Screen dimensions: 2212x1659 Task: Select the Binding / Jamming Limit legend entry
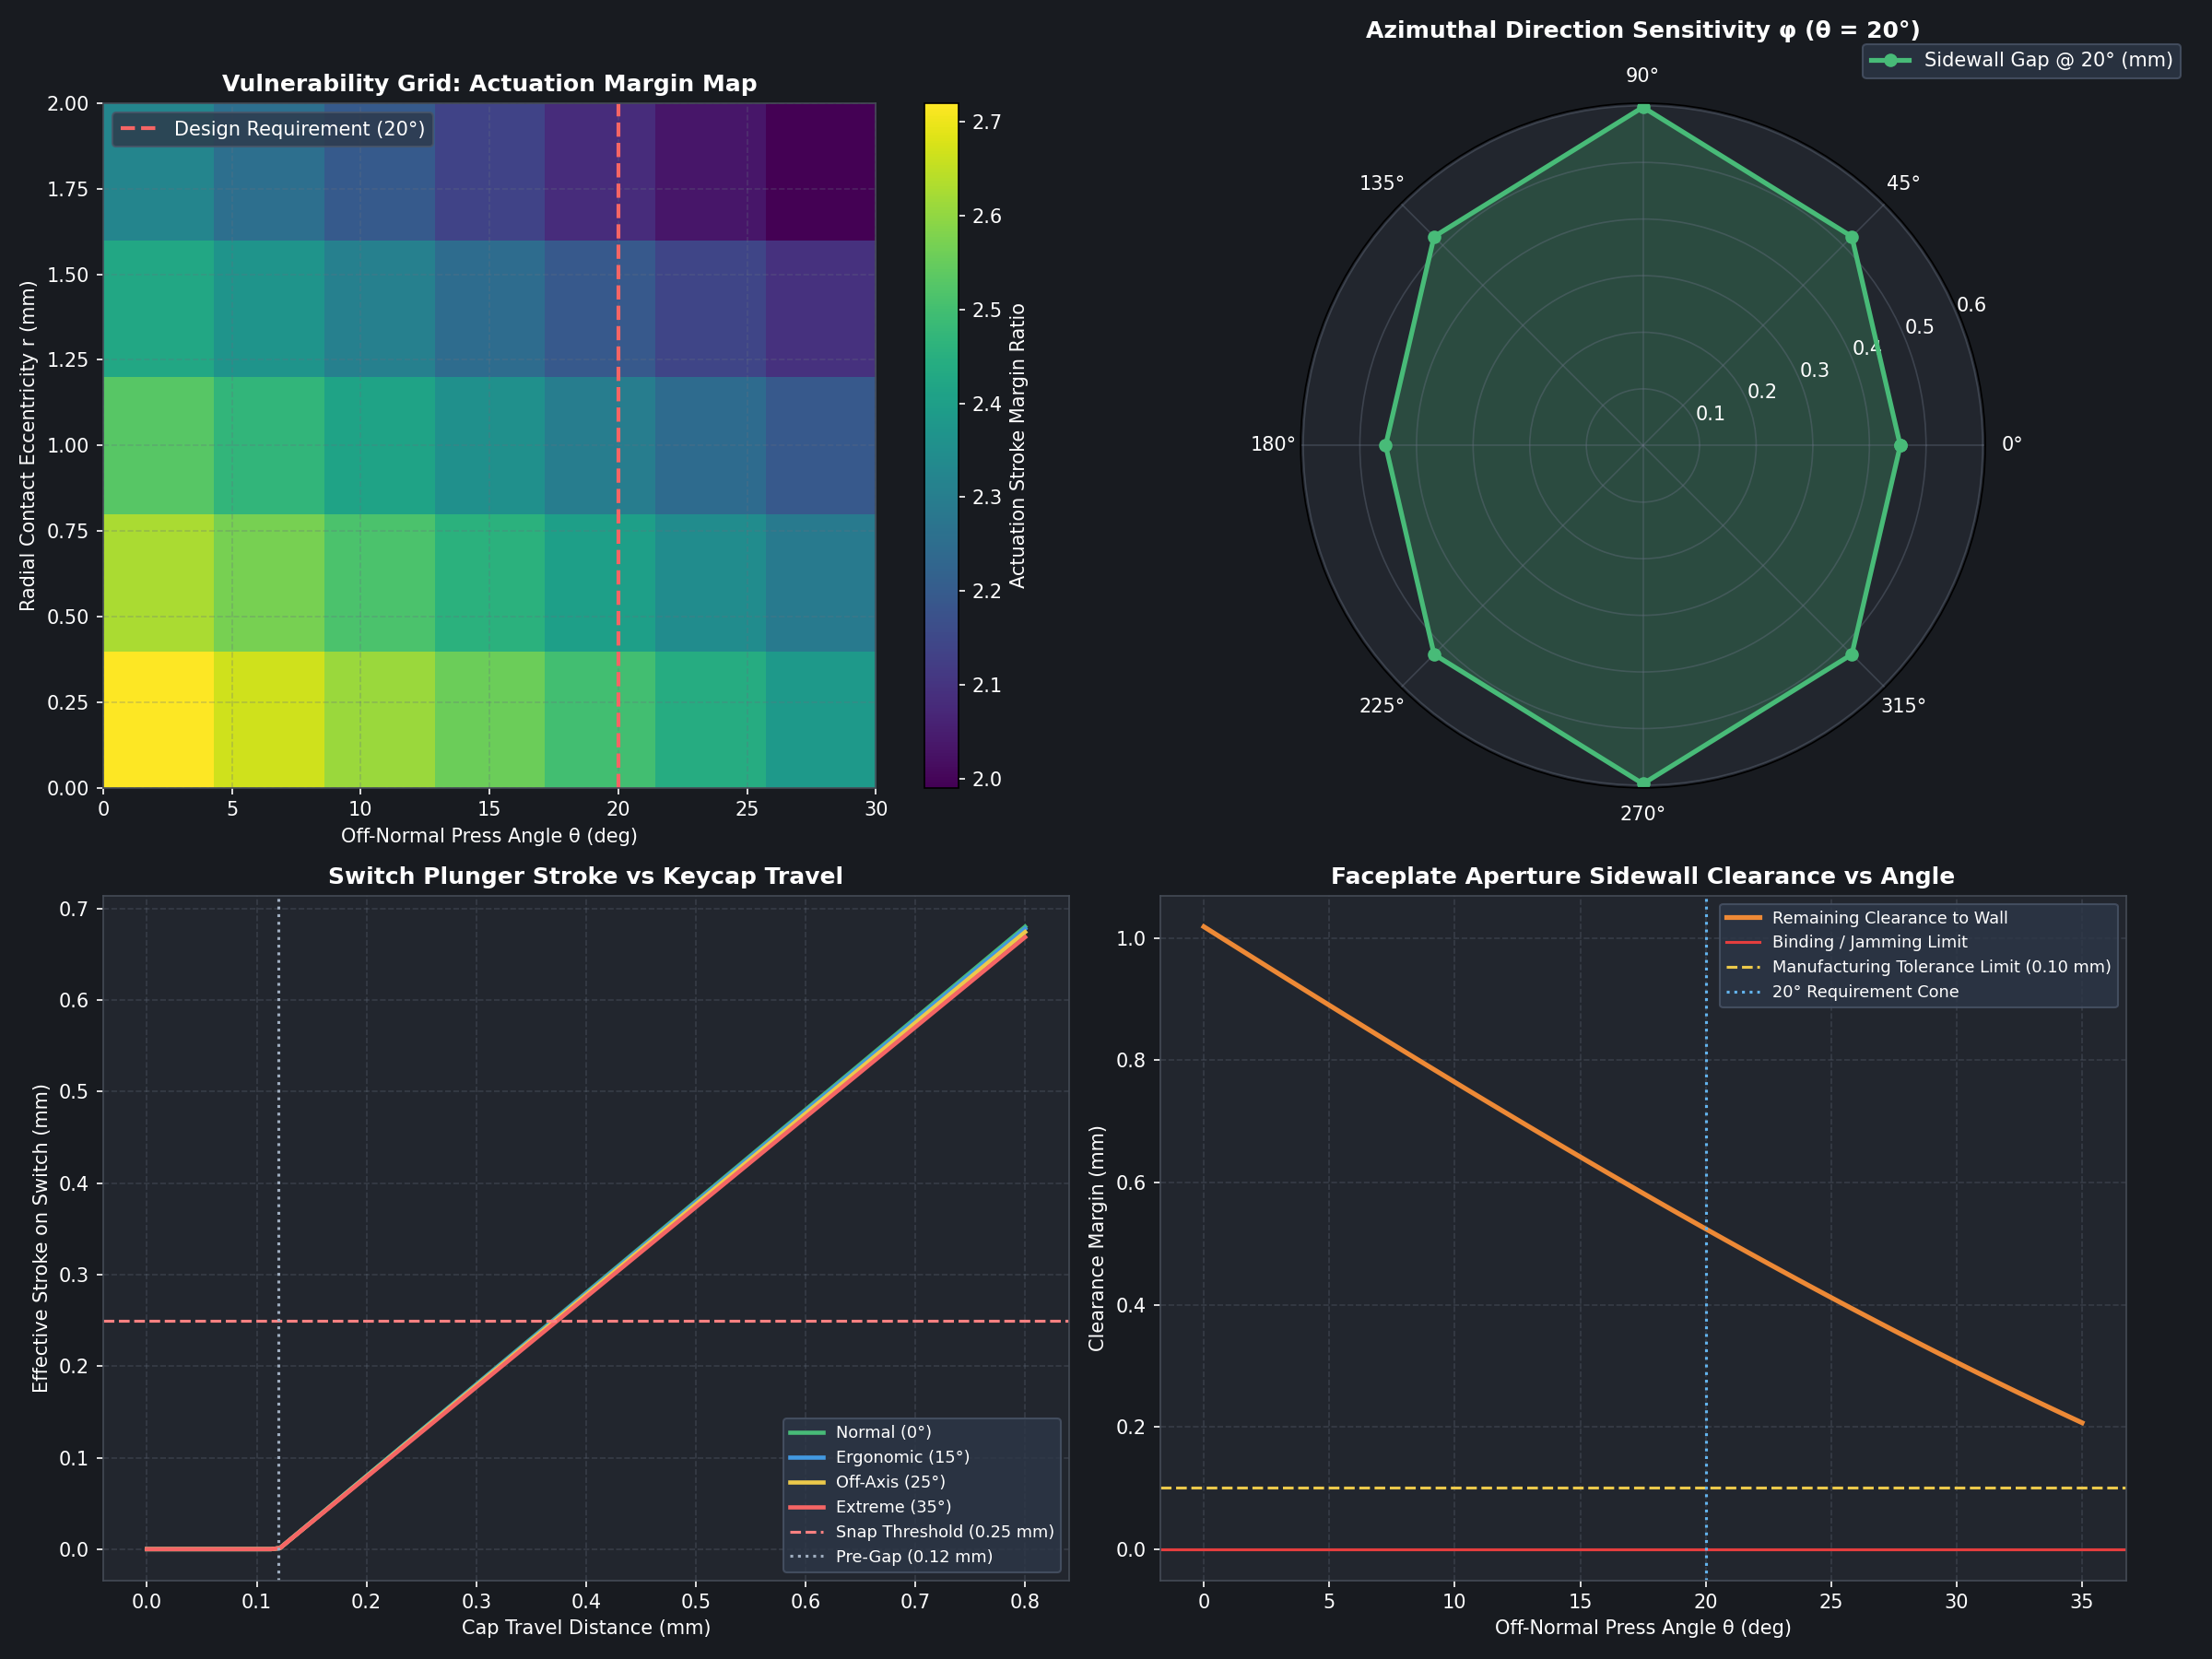[1846, 942]
